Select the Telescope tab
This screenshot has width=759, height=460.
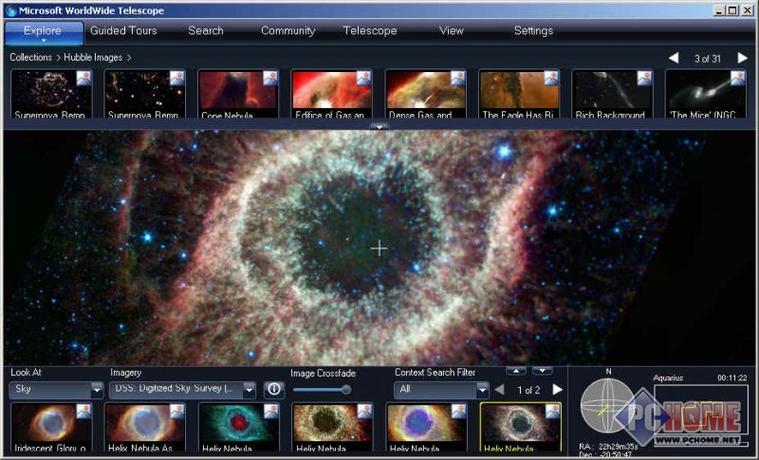point(370,31)
